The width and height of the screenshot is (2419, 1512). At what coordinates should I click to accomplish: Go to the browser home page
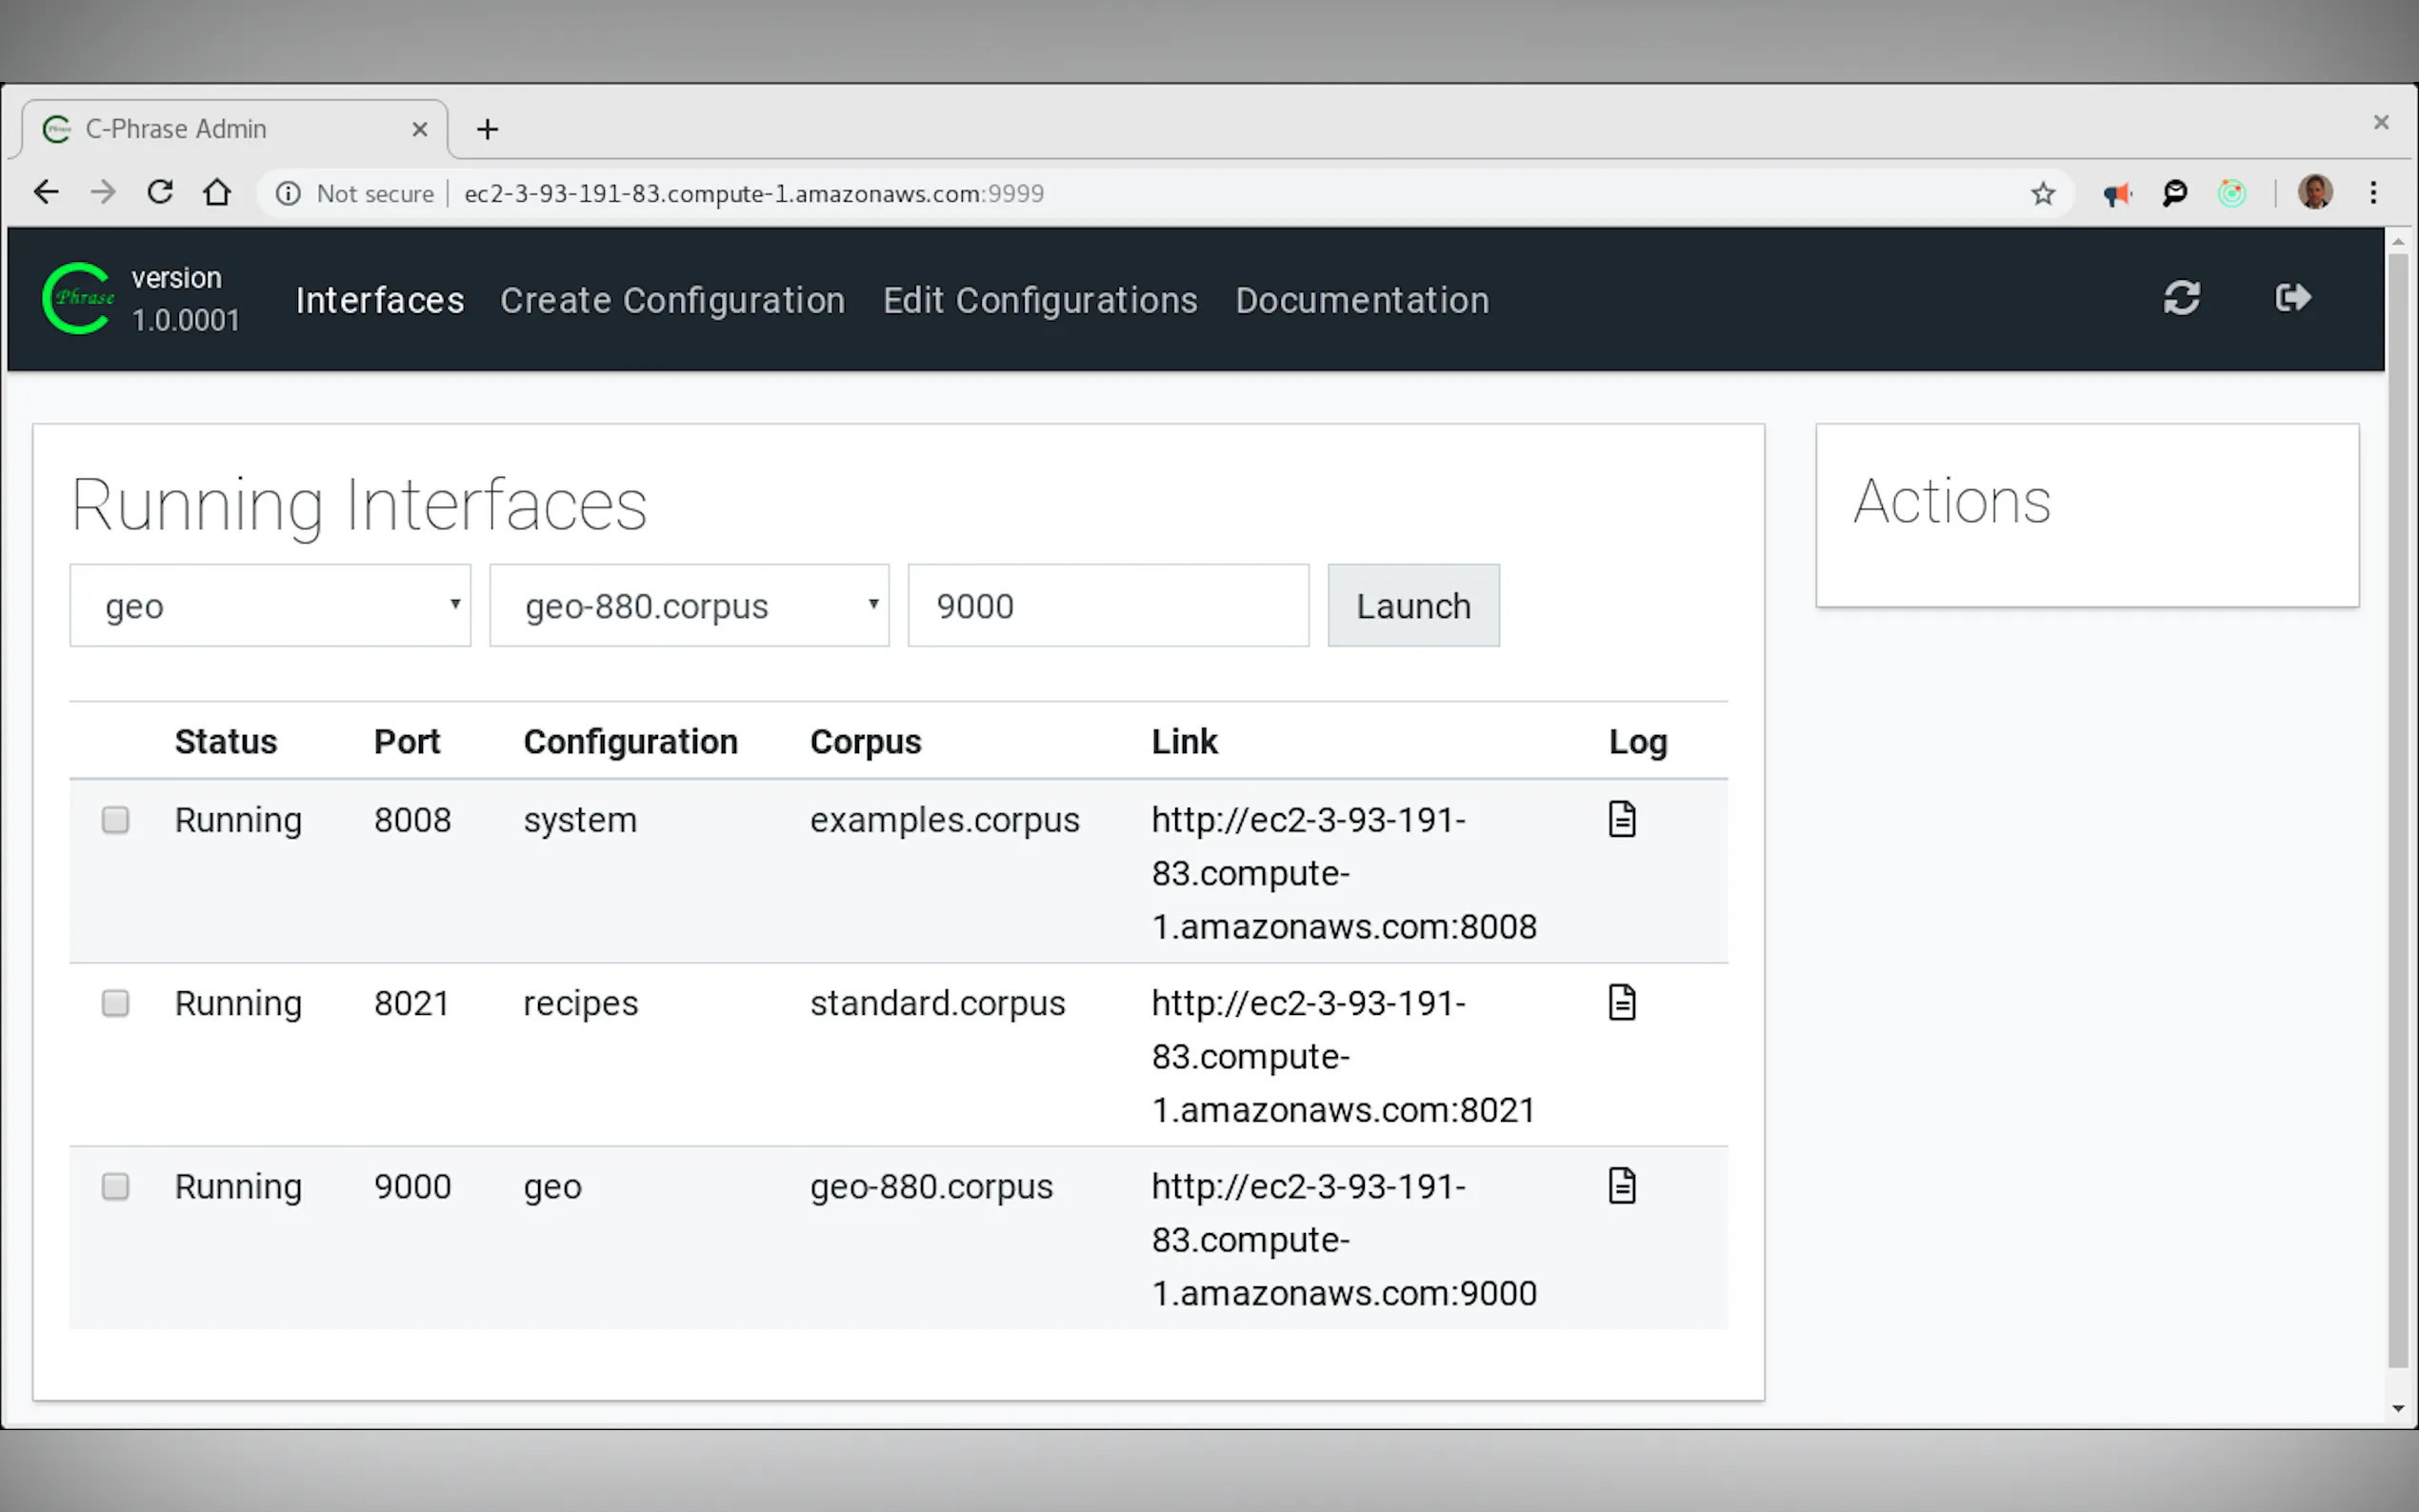click(x=217, y=192)
